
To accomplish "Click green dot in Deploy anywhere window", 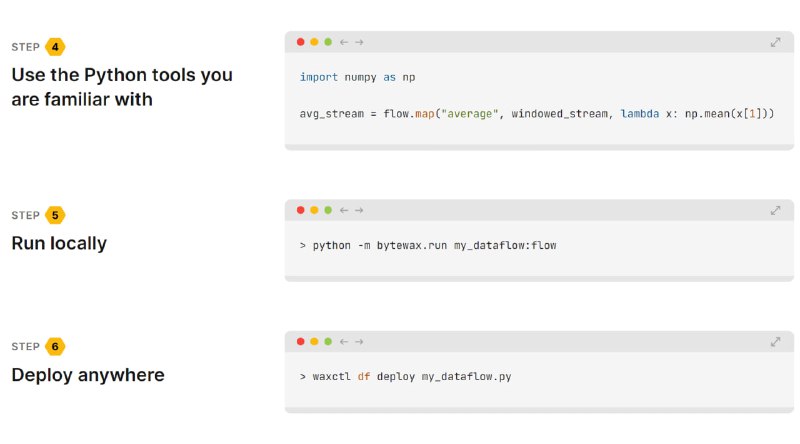I will tap(328, 341).
